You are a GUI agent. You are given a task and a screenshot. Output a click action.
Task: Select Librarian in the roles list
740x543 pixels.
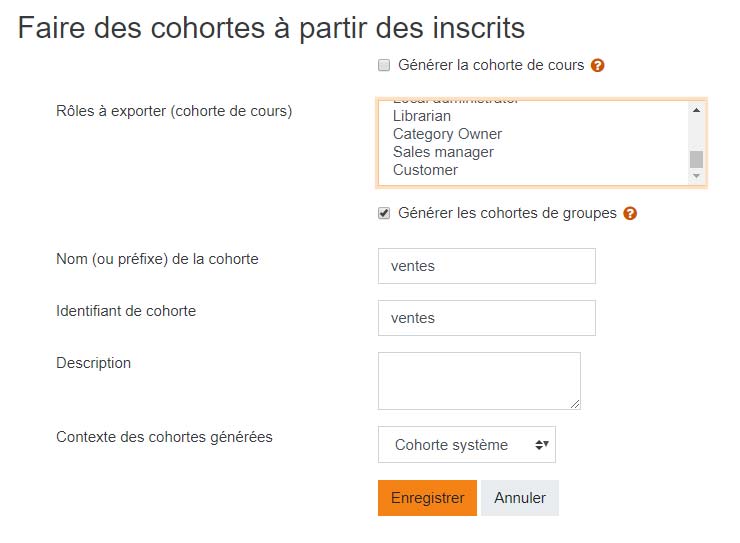(x=422, y=116)
